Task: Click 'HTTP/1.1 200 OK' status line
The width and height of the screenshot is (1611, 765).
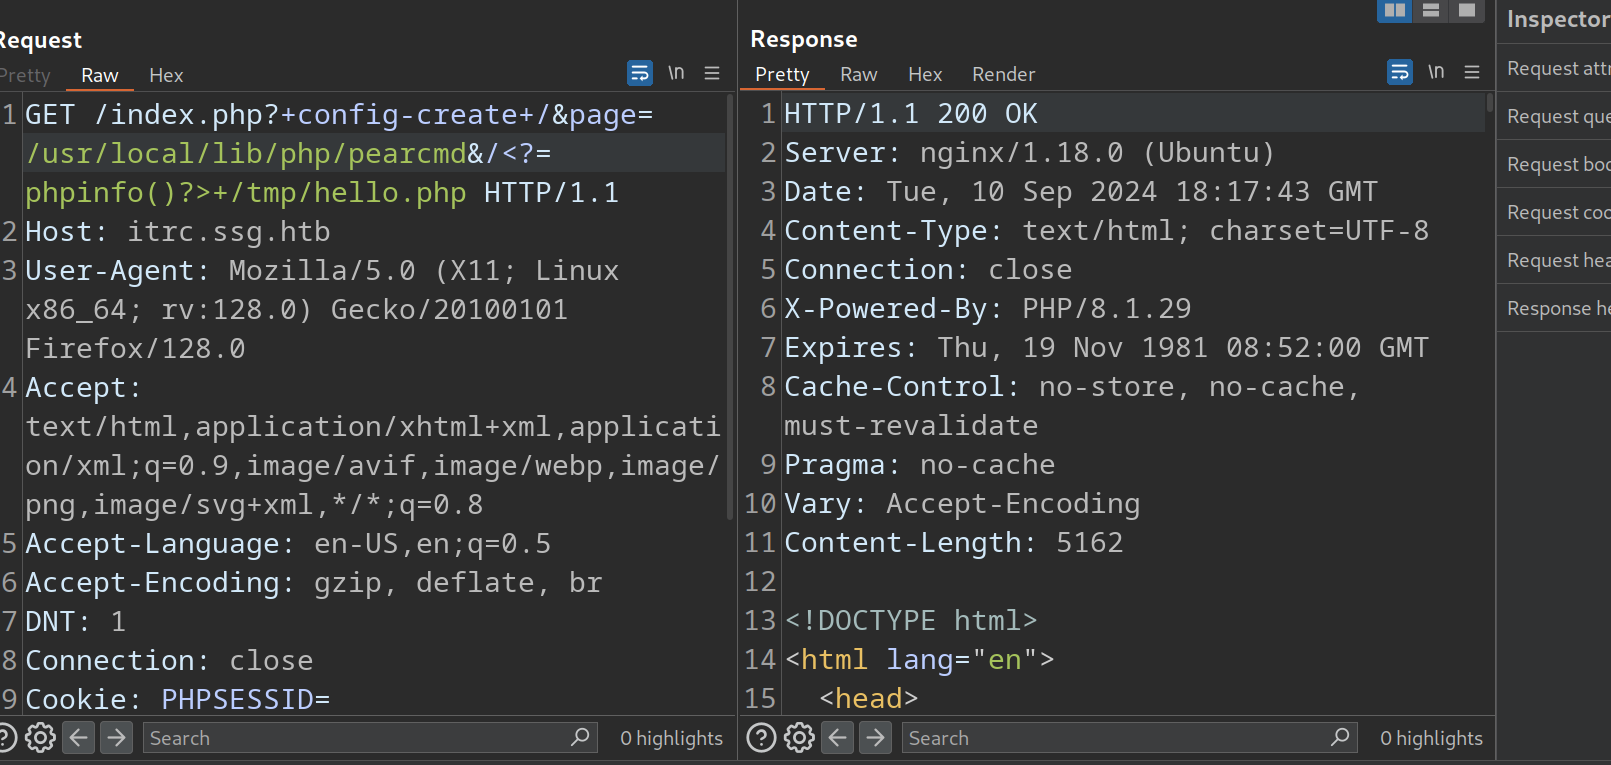Action: 911,114
